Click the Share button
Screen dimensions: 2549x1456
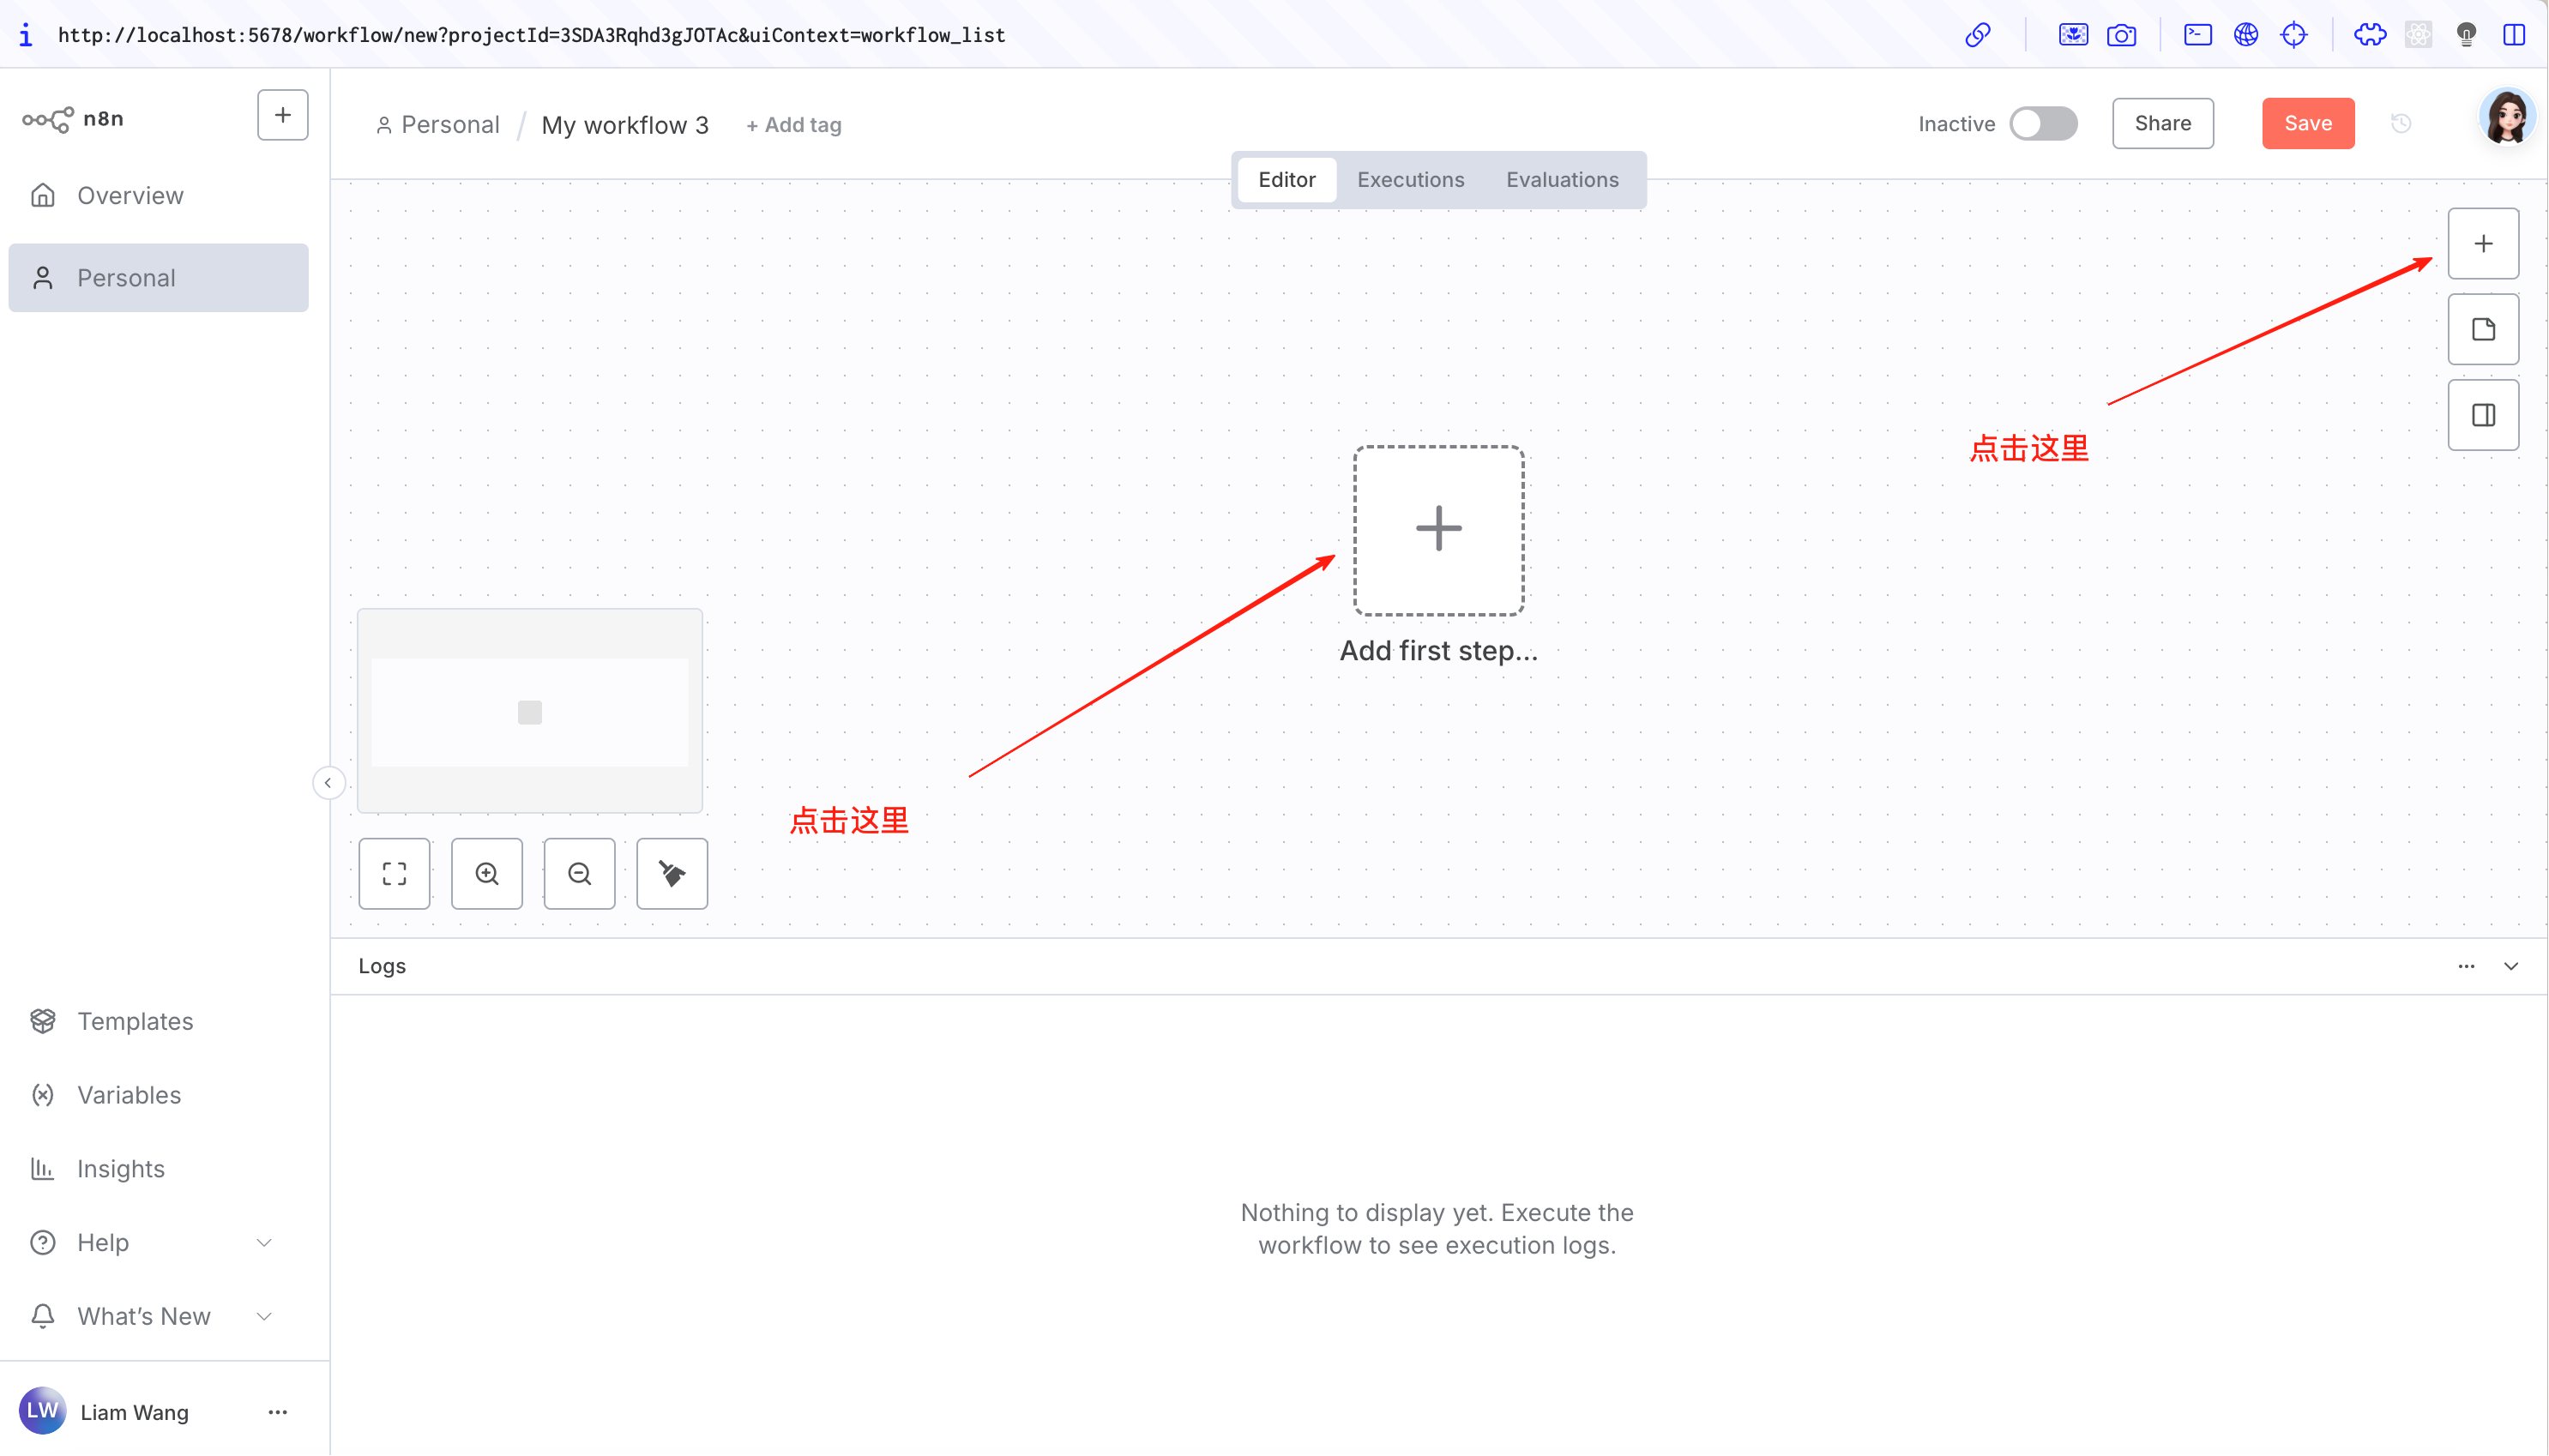click(x=2162, y=124)
